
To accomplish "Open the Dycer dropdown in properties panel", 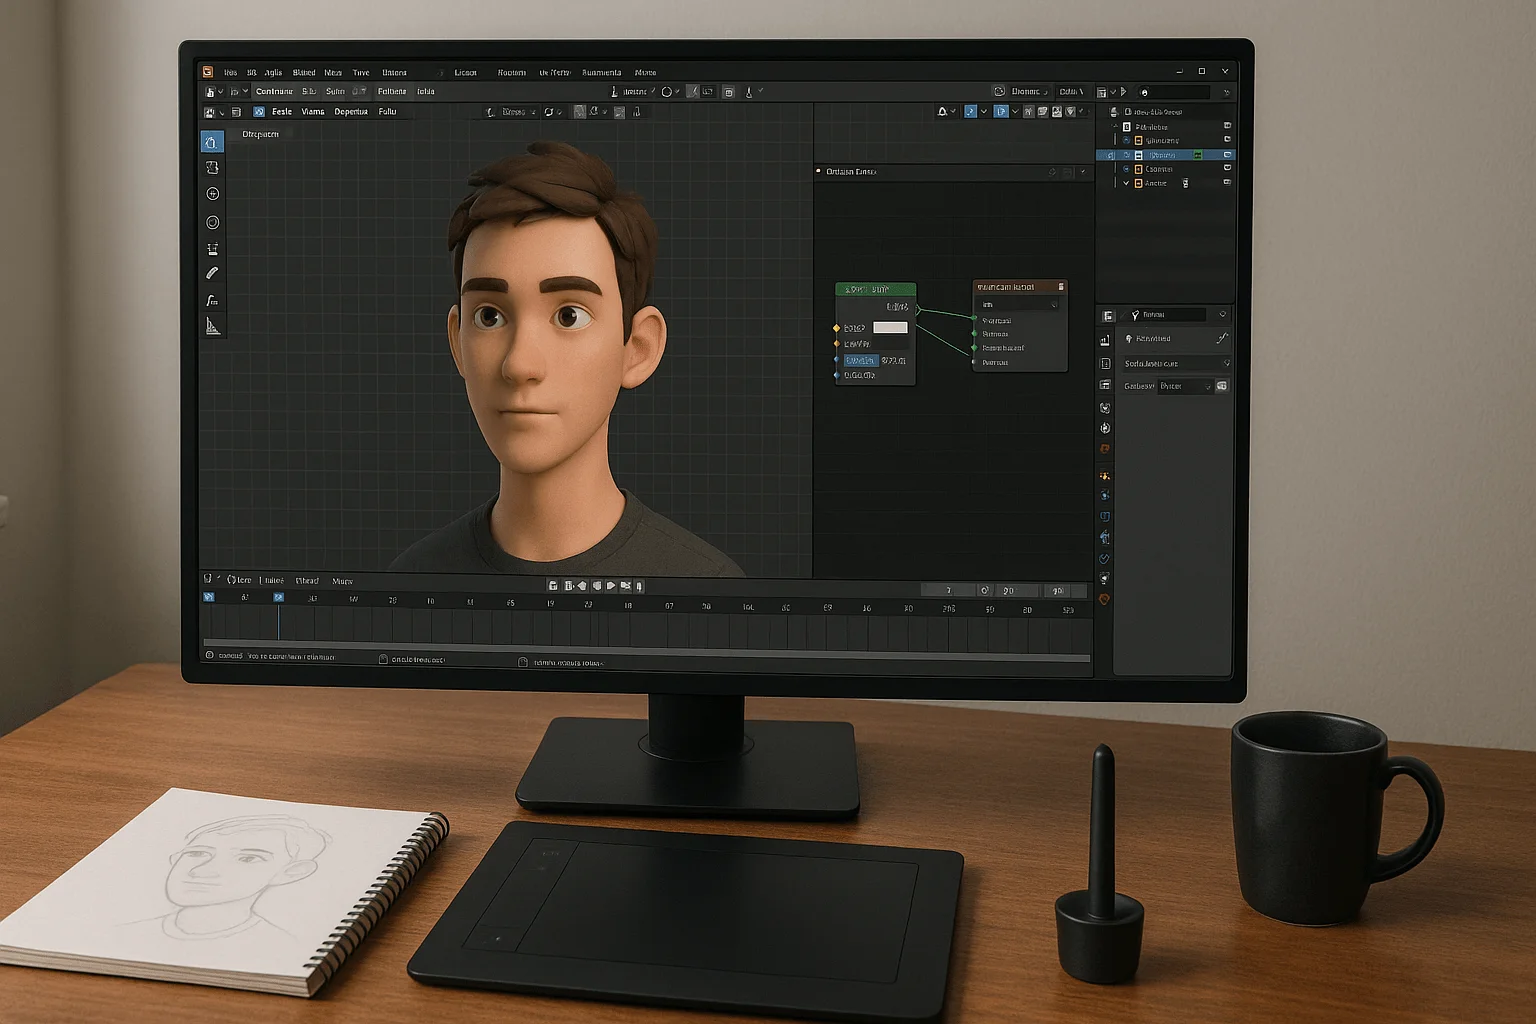I will [1186, 386].
